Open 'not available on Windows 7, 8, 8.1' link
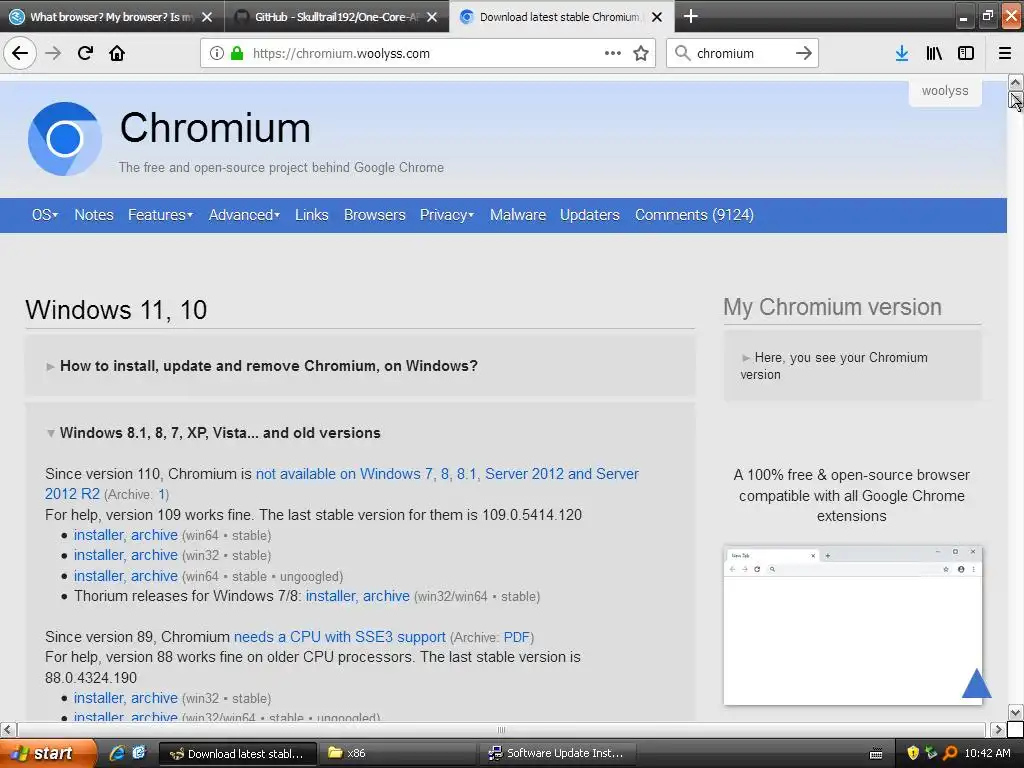 coord(447,474)
